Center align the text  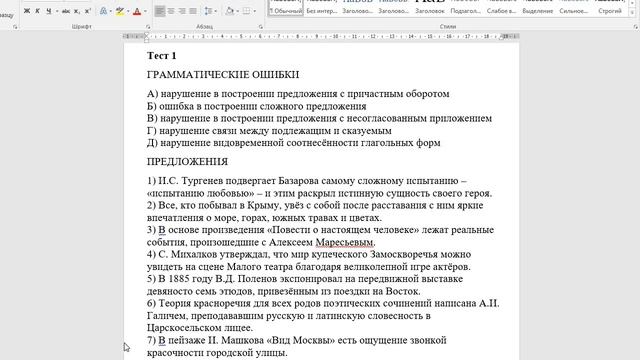[x=171, y=11]
